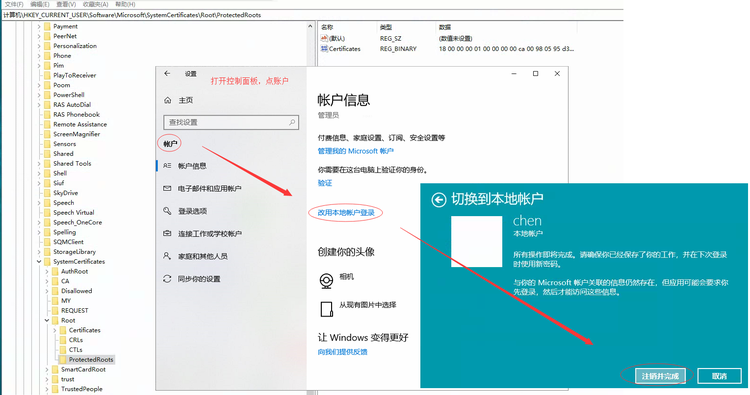The image size is (750, 395).
Task: Click the PowerShell folder icon
Action: pos(47,95)
